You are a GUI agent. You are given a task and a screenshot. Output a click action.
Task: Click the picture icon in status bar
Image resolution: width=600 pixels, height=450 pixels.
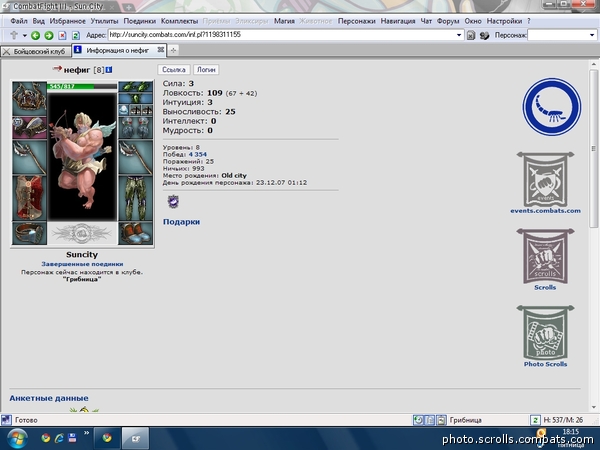[x=441, y=420]
